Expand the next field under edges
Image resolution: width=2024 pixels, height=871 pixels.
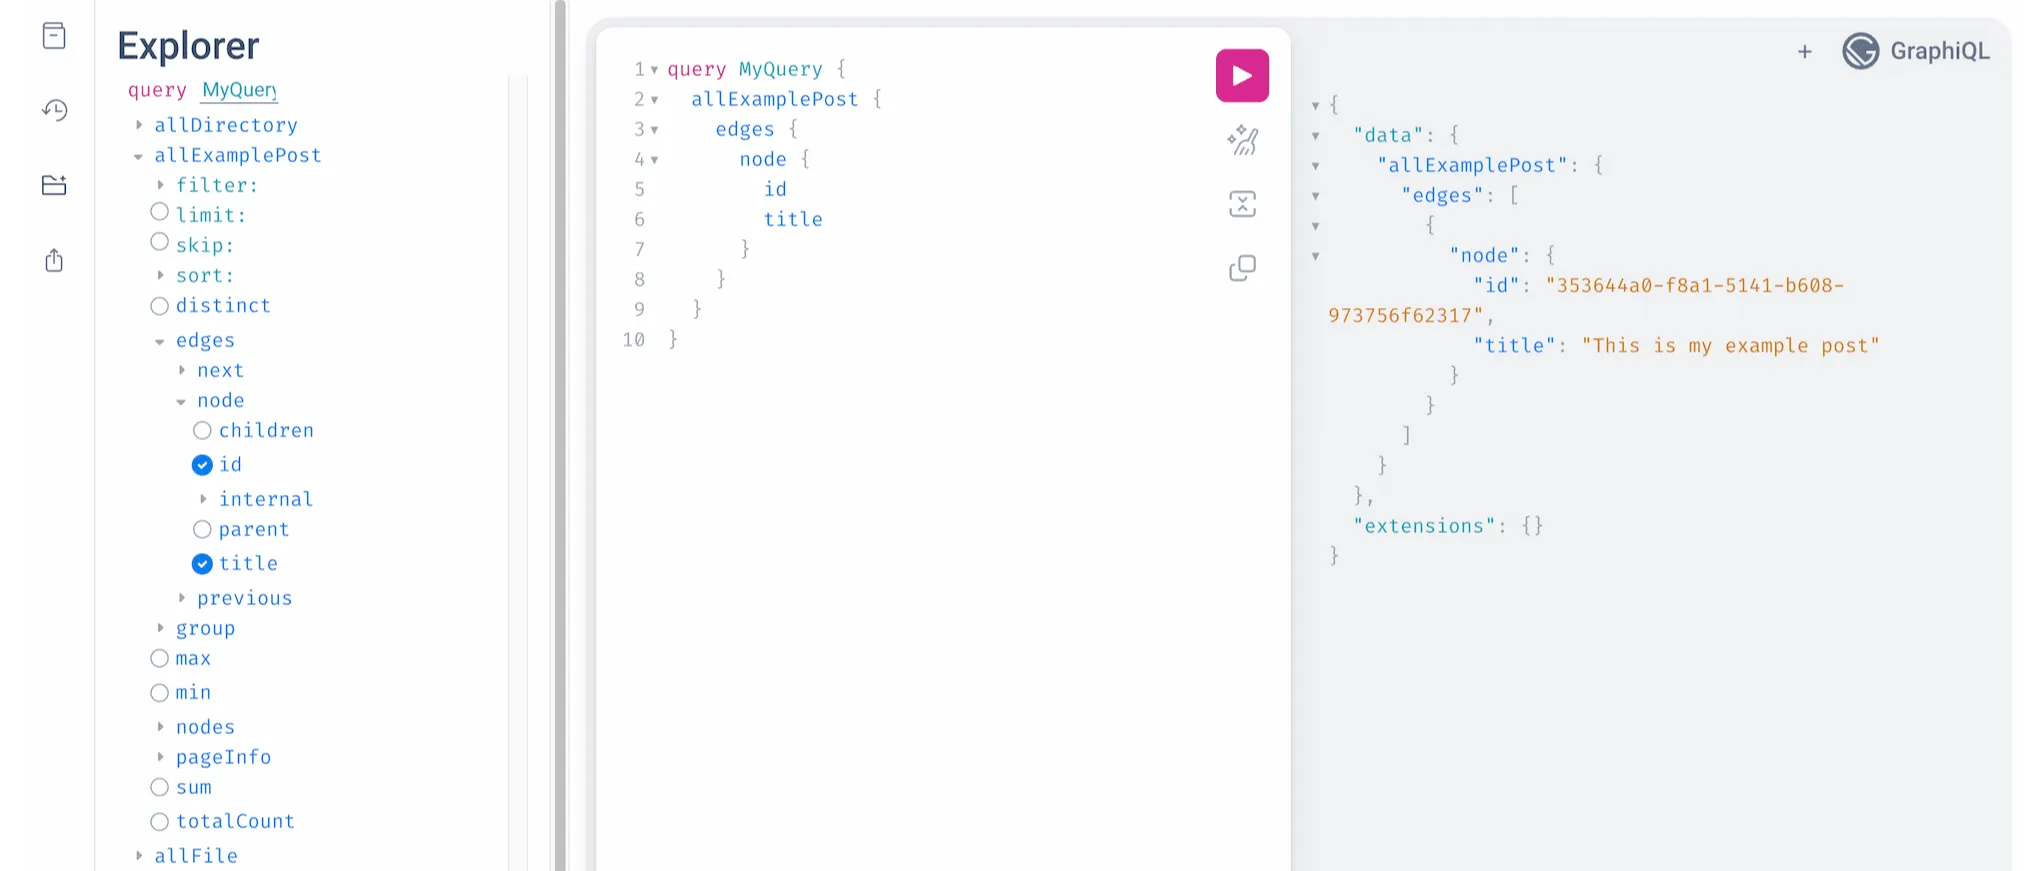pyautogui.click(x=182, y=370)
